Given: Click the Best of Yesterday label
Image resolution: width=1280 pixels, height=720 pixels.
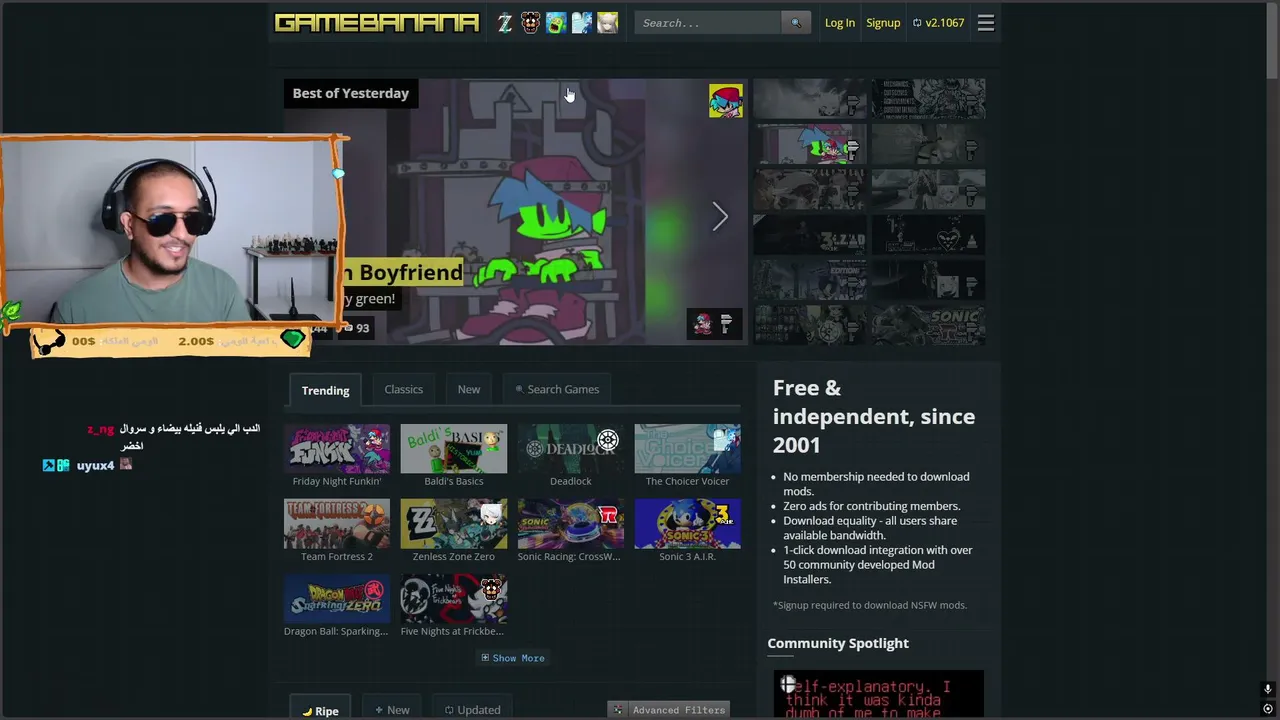Looking at the screenshot, I should (351, 93).
